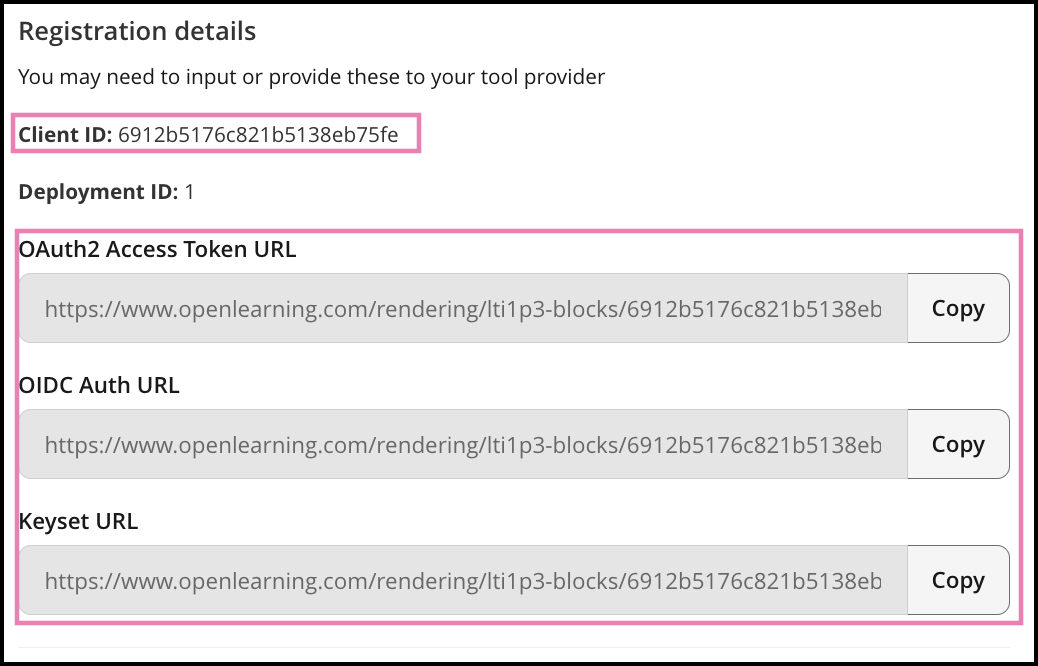Click the word 'Registration' in the heading
The image size is (1038, 666).
[x=80, y=32]
